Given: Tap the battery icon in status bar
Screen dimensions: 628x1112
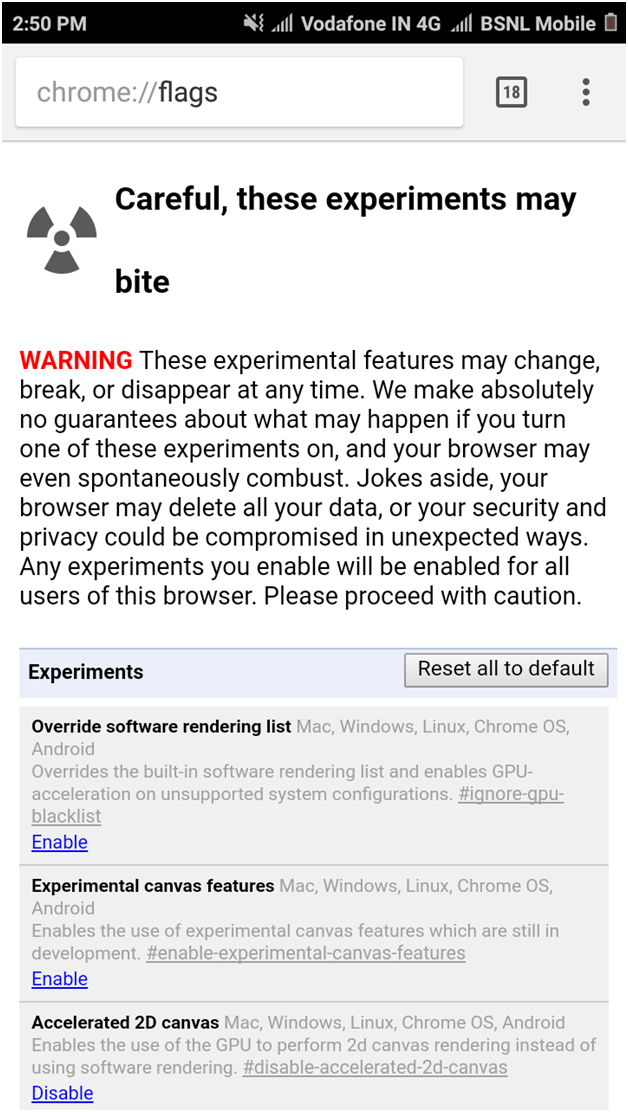Looking at the screenshot, I should (611, 23).
